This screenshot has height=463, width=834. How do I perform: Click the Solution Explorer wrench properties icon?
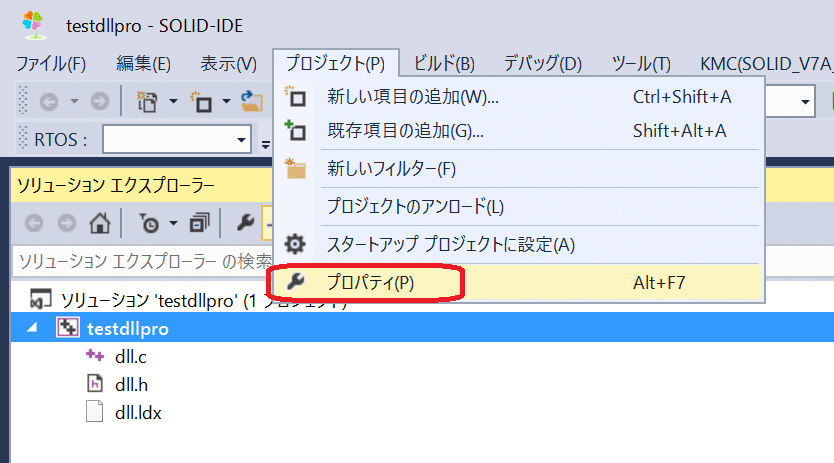click(245, 222)
